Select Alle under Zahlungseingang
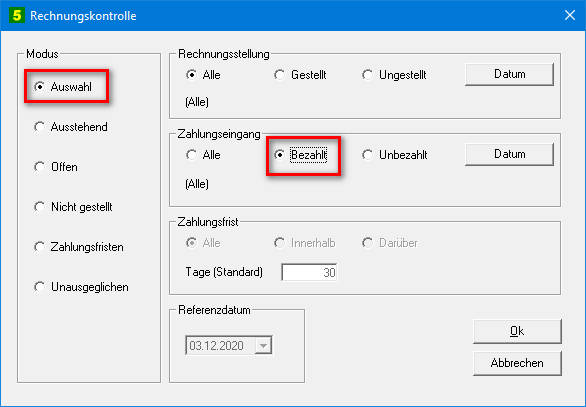Viewport: 586px width, 407px height. point(203,155)
